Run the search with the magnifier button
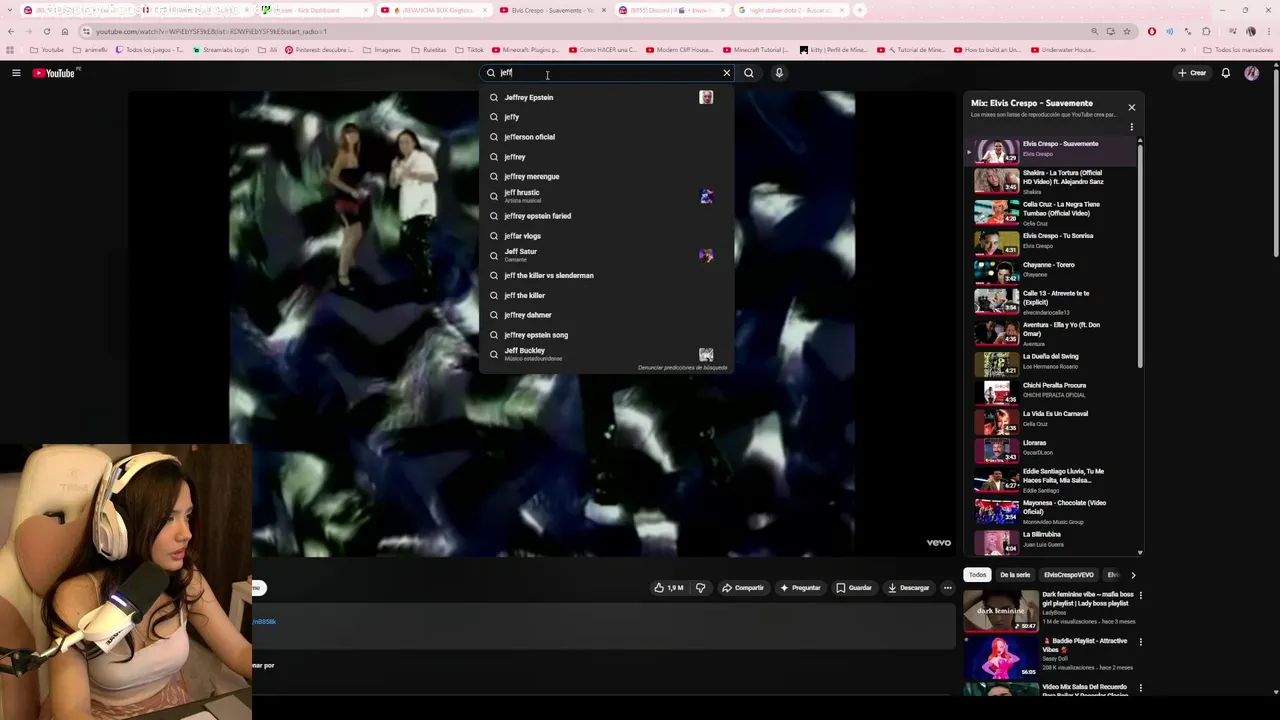 [x=749, y=73]
